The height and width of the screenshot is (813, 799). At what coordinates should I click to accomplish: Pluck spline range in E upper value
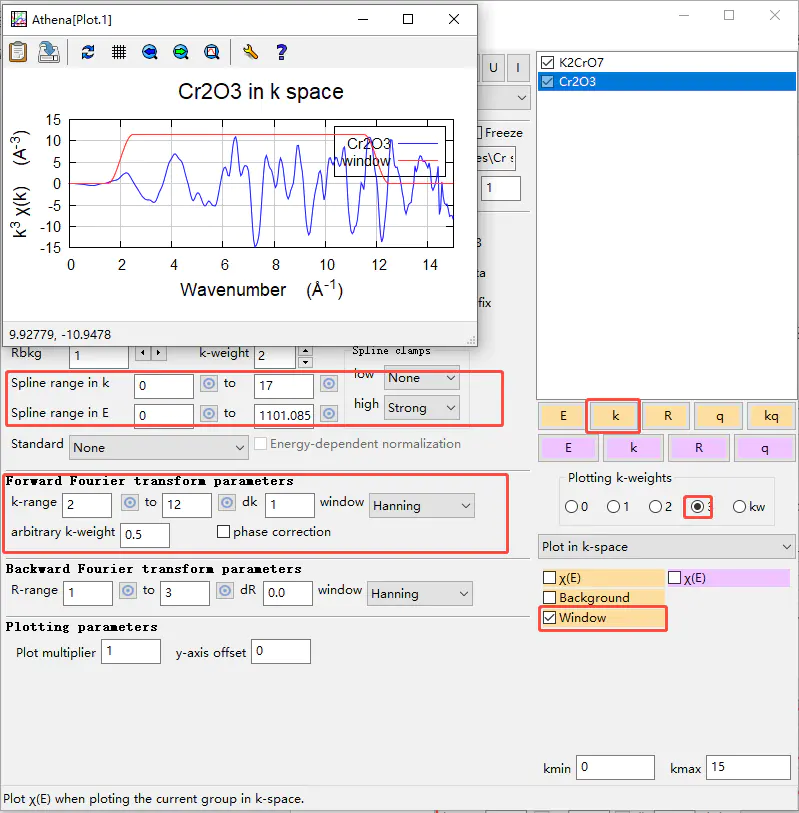point(329,414)
